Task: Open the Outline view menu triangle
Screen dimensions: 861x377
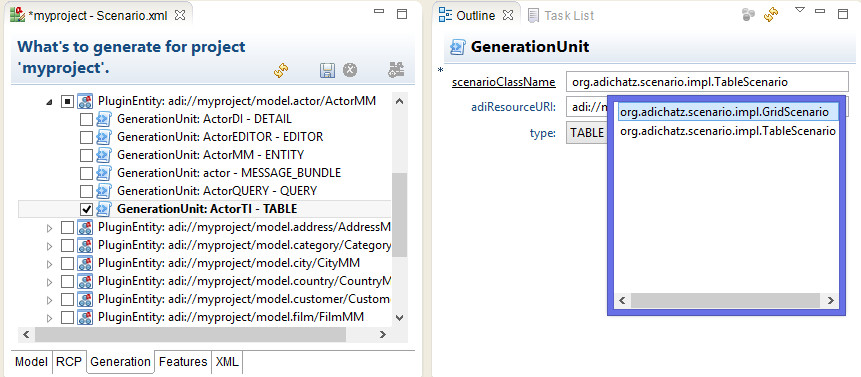Action: (x=800, y=10)
